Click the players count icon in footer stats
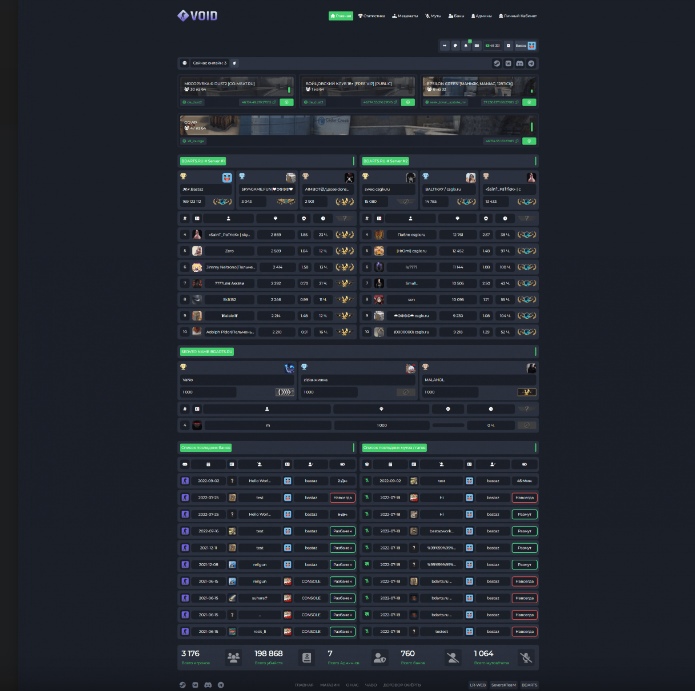 [x=233, y=657]
